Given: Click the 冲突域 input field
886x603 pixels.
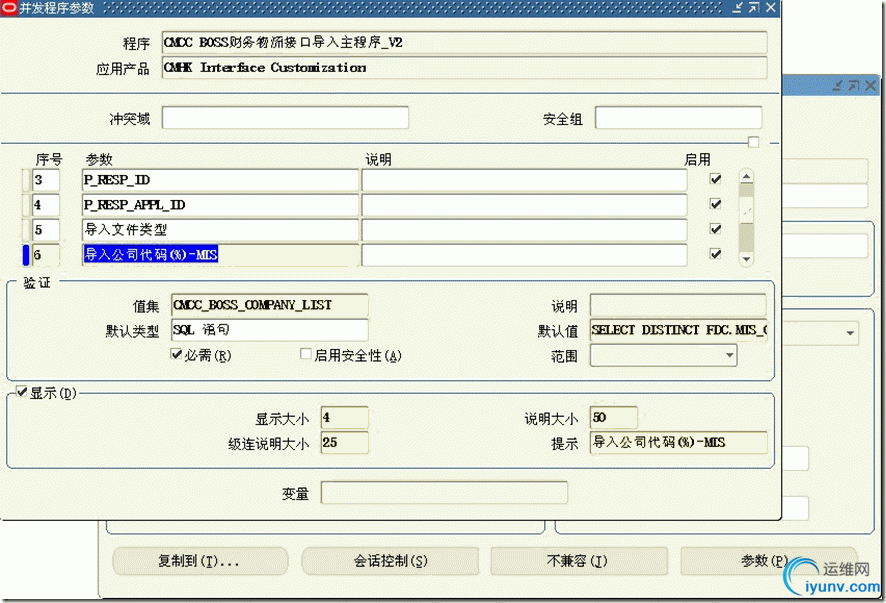Looking at the screenshot, I should [x=285, y=118].
